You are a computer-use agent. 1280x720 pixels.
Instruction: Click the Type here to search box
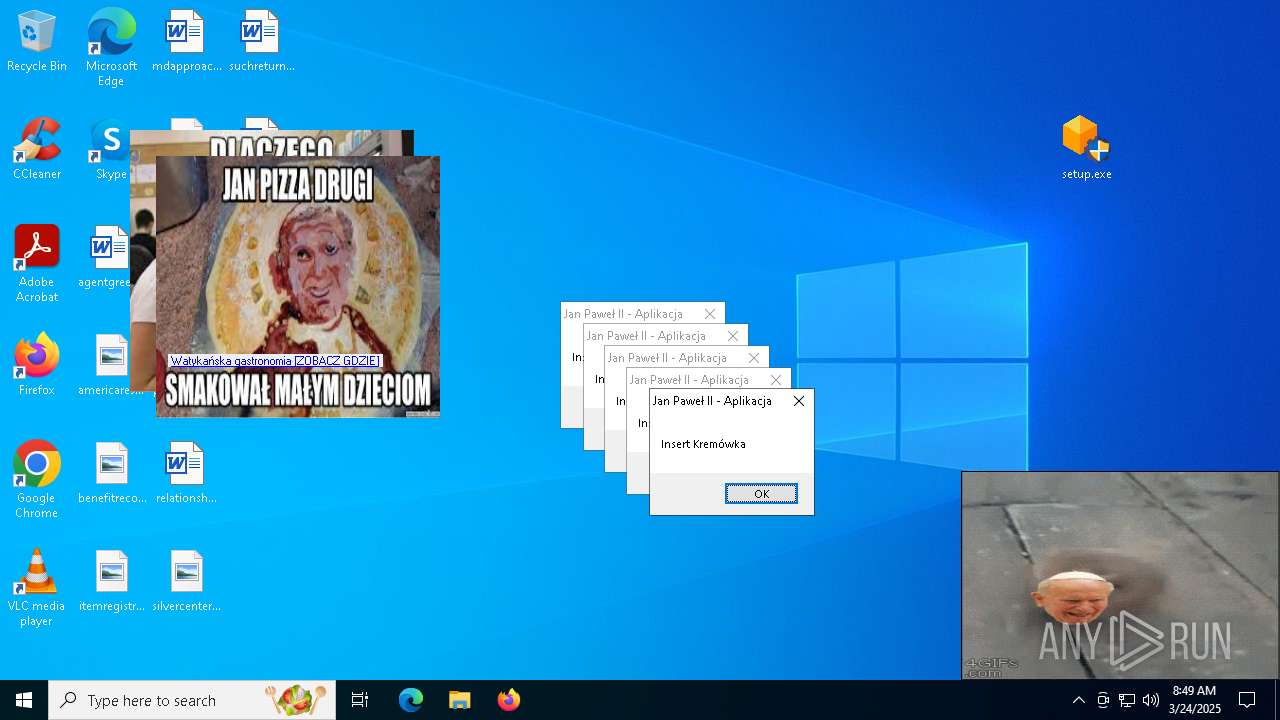pyautogui.click(x=192, y=700)
